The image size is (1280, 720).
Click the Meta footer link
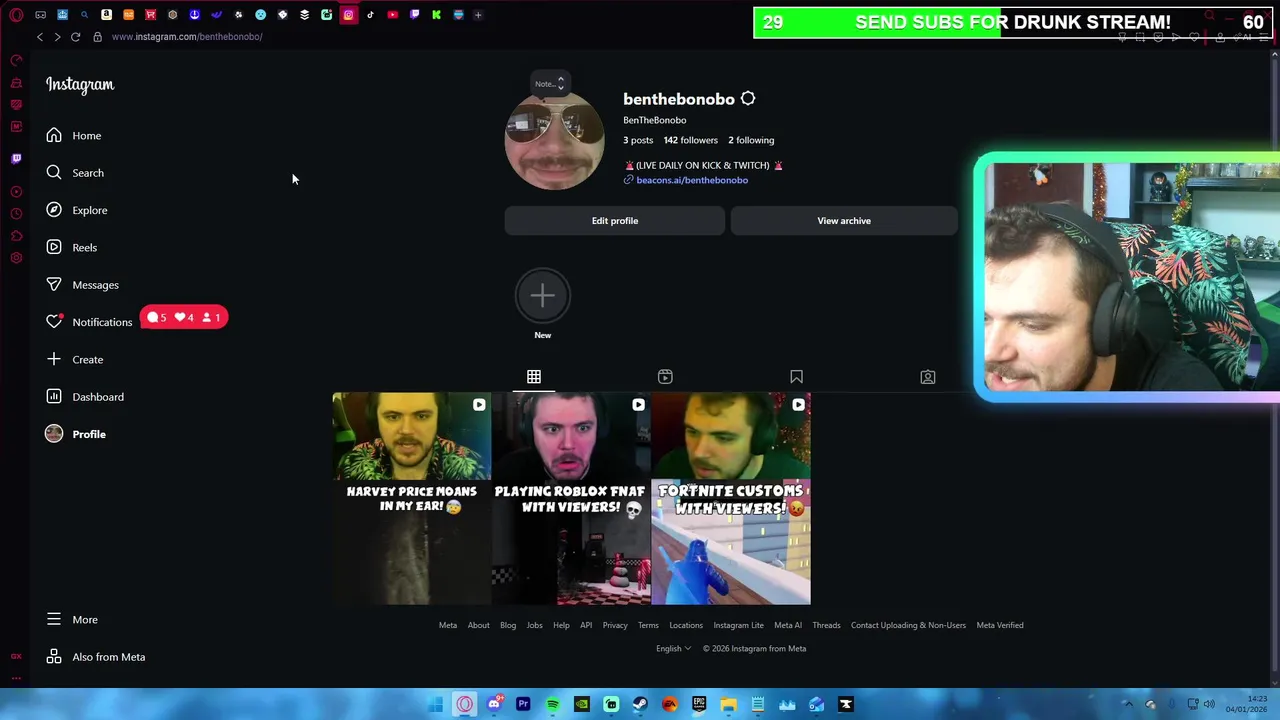pos(448,626)
